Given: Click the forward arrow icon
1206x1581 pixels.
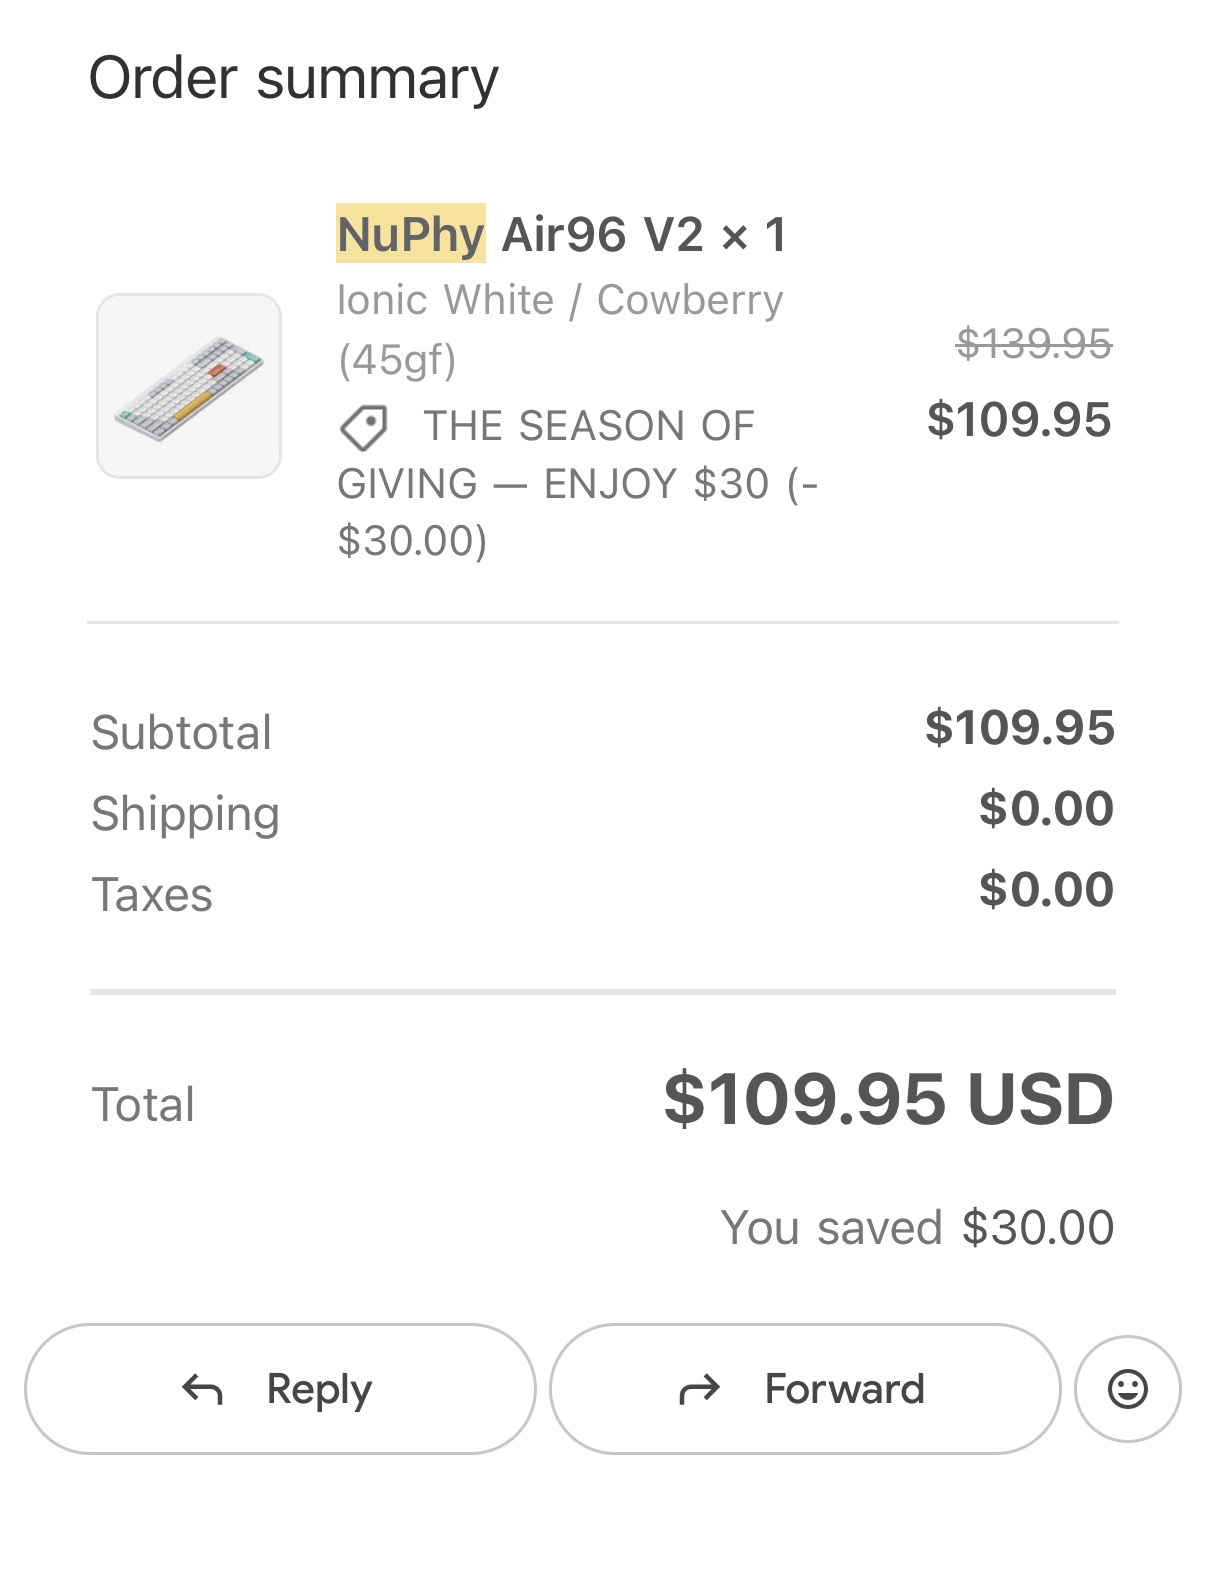Looking at the screenshot, I should pos(699,1389).
